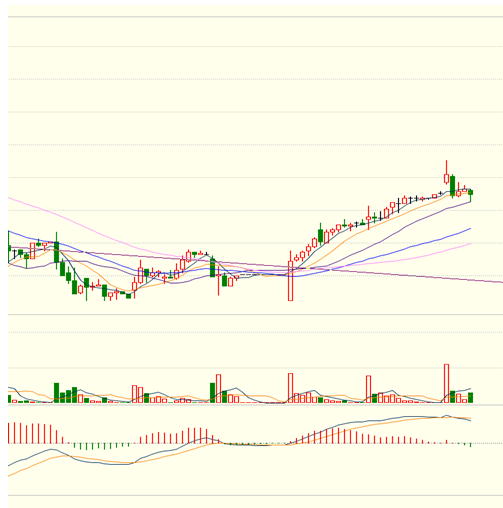Viewport: 503px width, 508px height.
Task: Click the tallest hollow red volume bar
Action: (446, 383)
